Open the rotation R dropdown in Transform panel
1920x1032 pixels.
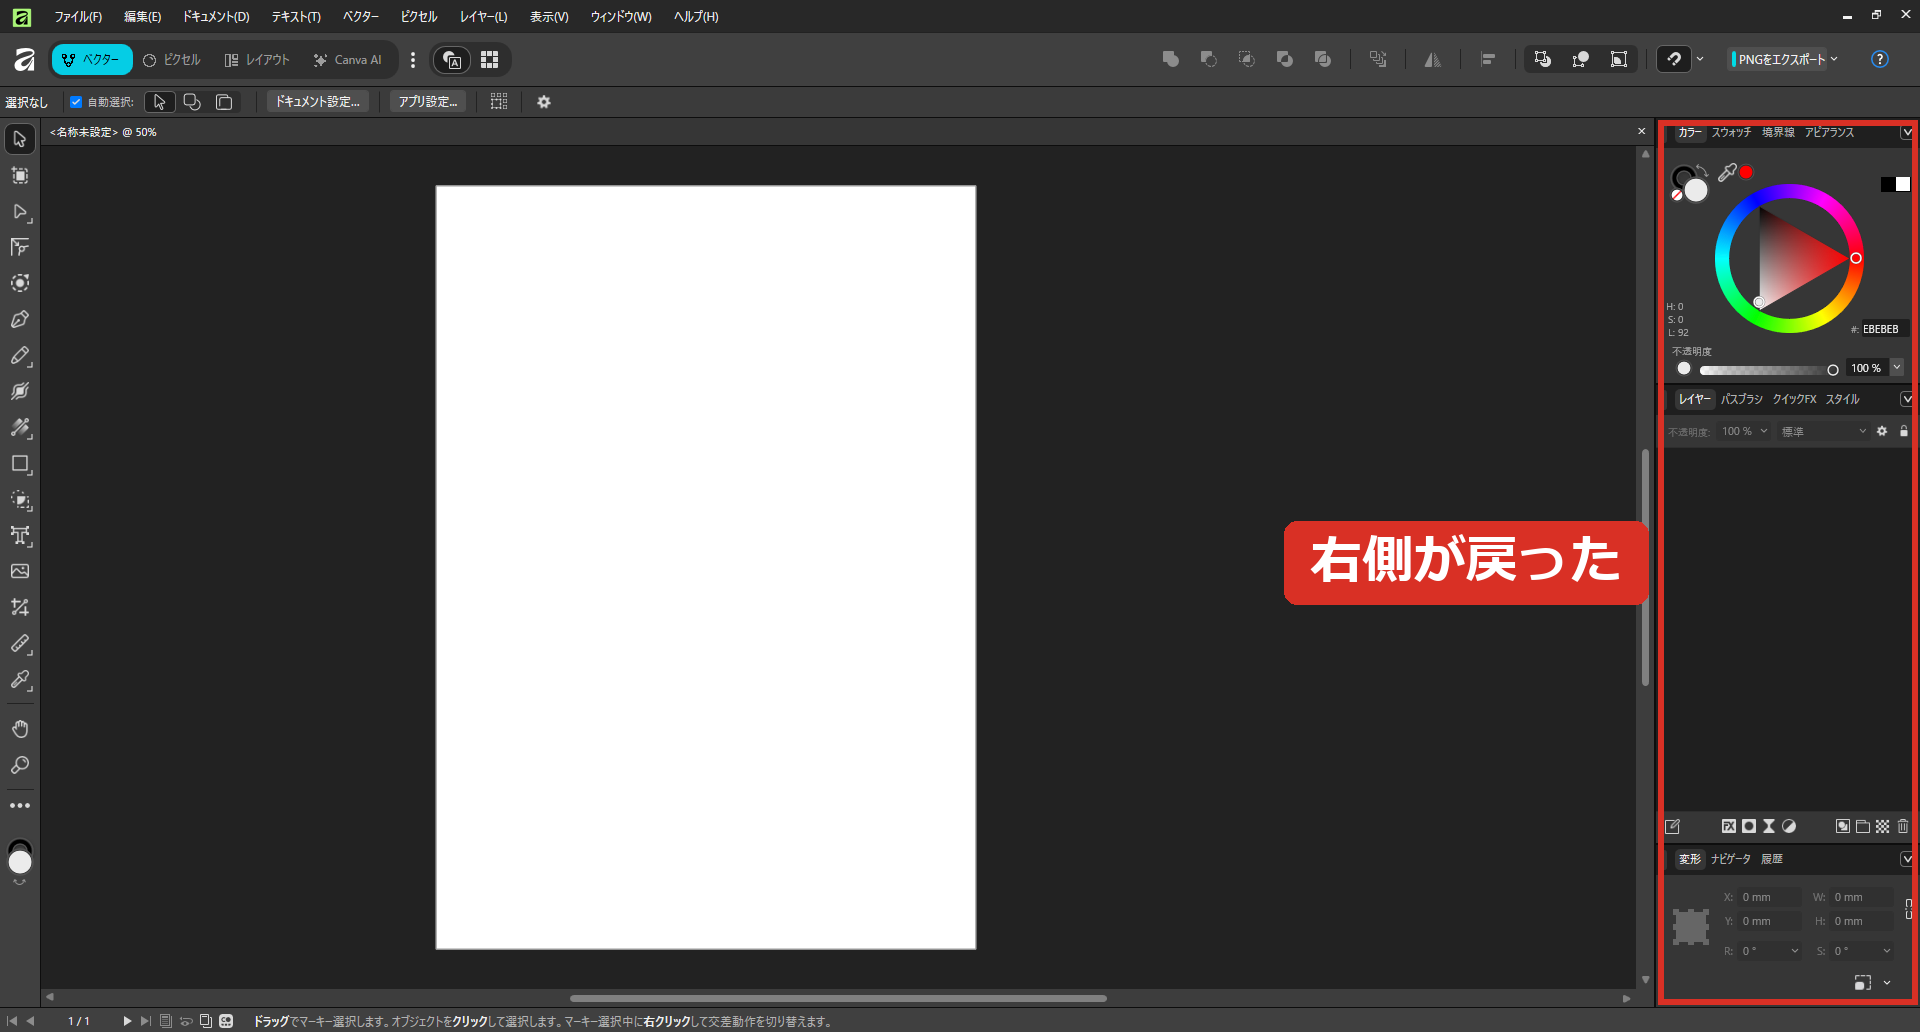click(x=1795, y=951)
